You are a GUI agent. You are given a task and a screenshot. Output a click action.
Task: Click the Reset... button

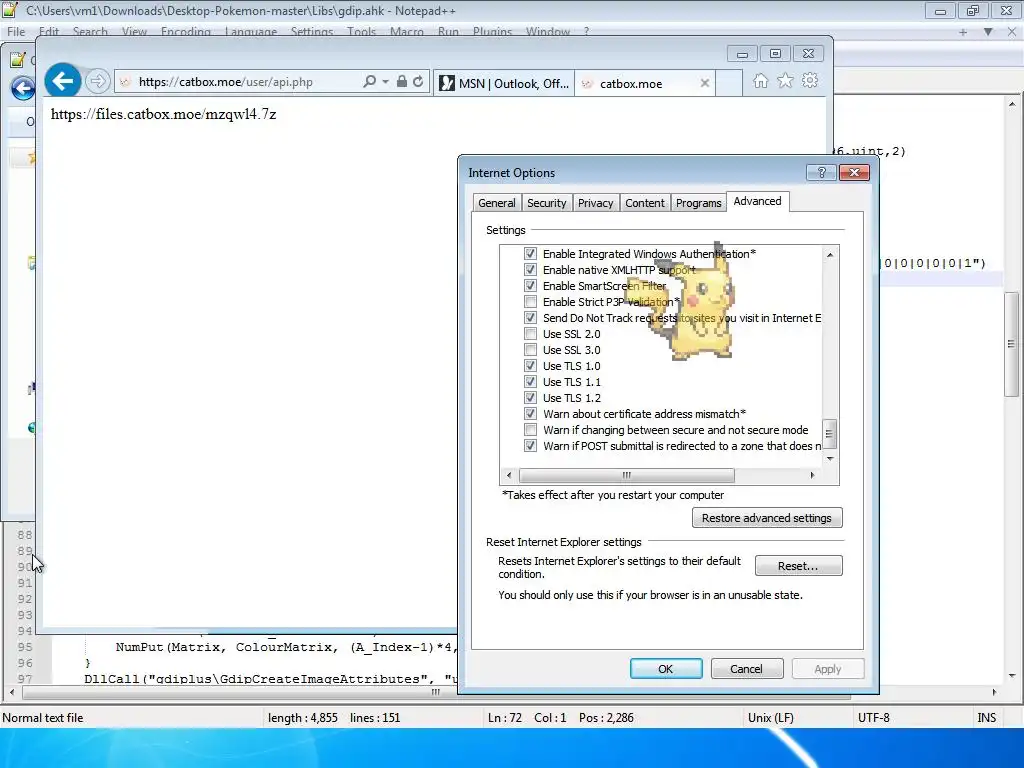(798, 566)
